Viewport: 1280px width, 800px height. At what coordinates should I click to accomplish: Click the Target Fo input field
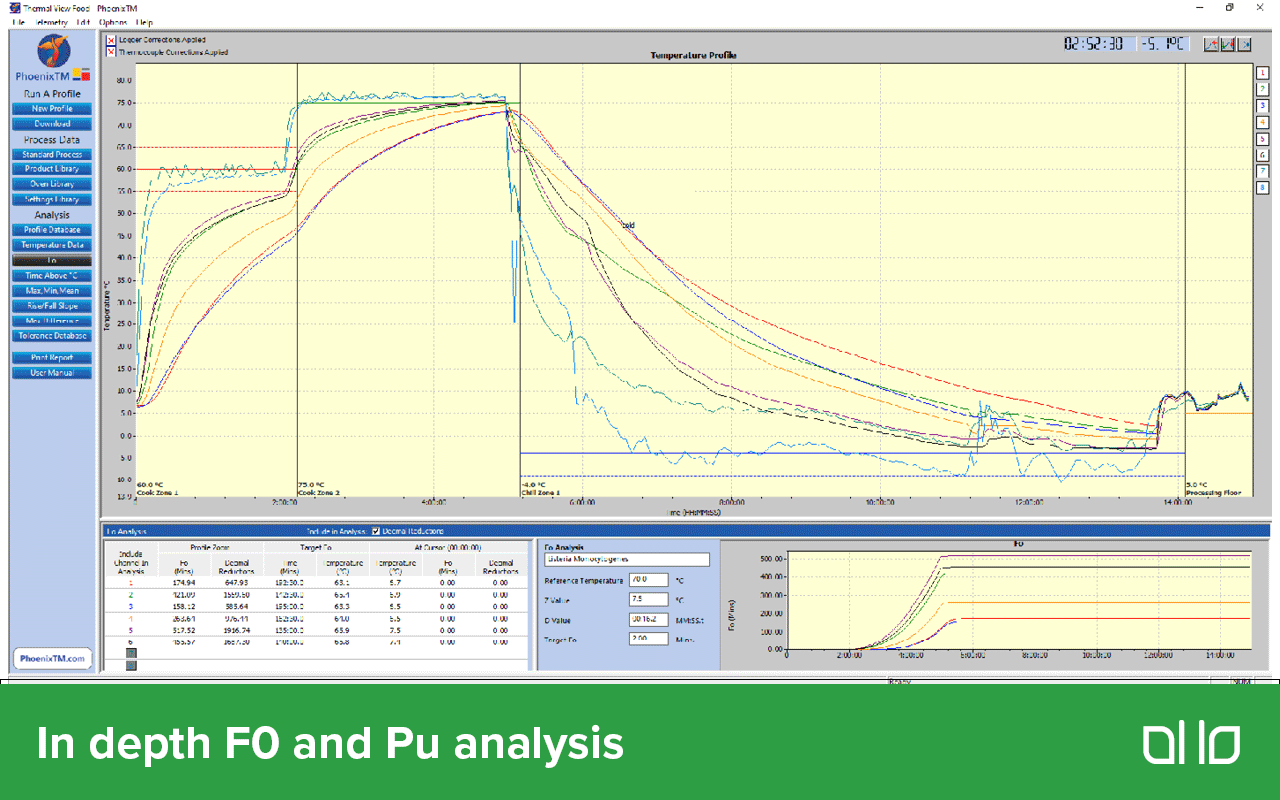point(648,638)
